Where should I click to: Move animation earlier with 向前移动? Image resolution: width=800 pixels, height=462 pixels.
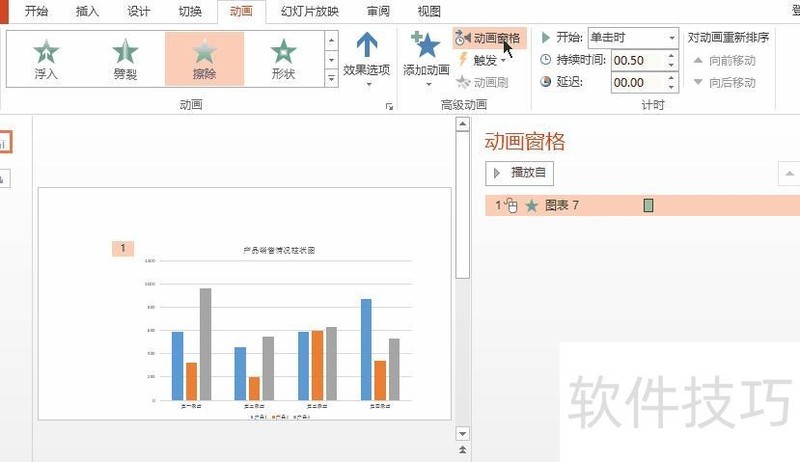click(724, 61)
